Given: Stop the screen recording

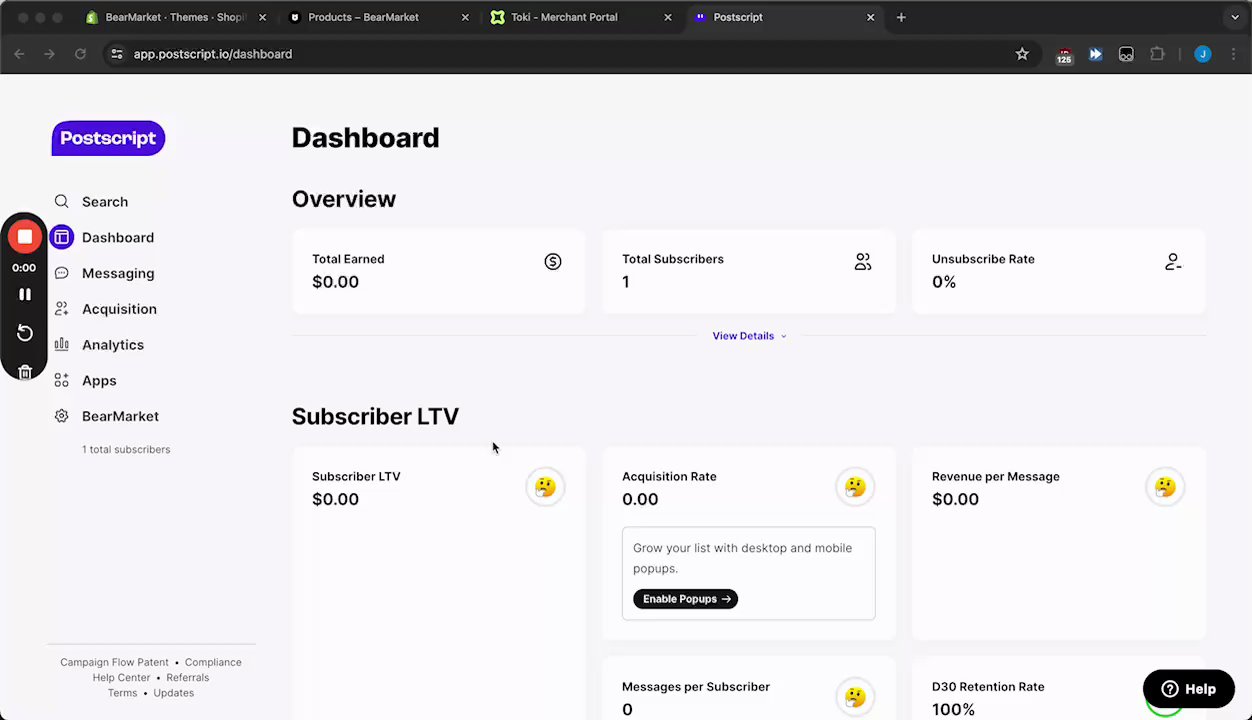Looking at the screenshot, I should click(x=25, y=237).
